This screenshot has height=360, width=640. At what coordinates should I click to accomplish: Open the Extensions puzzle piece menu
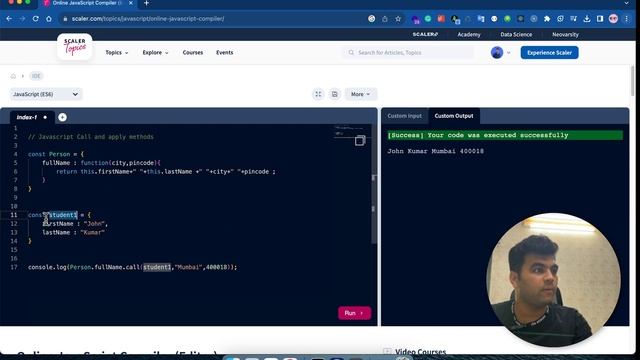[547, 19]
